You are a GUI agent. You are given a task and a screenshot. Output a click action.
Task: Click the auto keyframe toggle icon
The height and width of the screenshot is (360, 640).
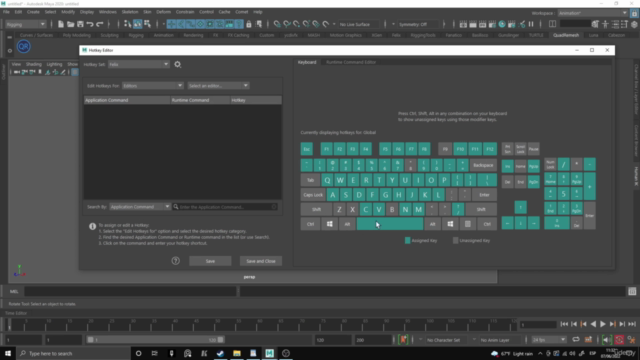point(619,340)
